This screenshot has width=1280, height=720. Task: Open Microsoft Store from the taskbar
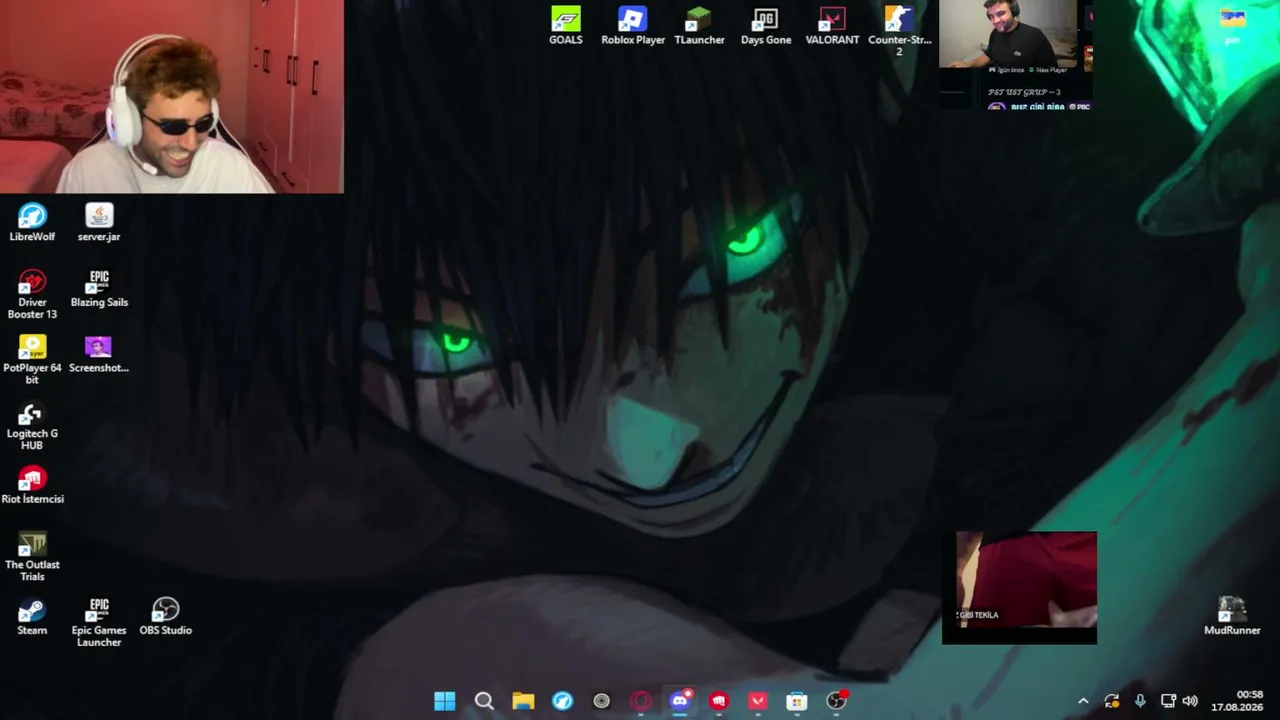point(797,701)
